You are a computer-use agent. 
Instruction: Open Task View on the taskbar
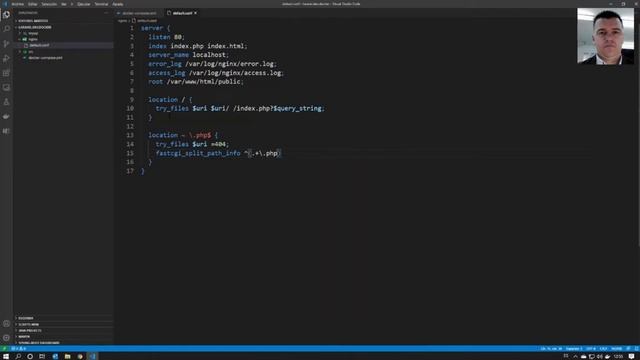[42, 356]
